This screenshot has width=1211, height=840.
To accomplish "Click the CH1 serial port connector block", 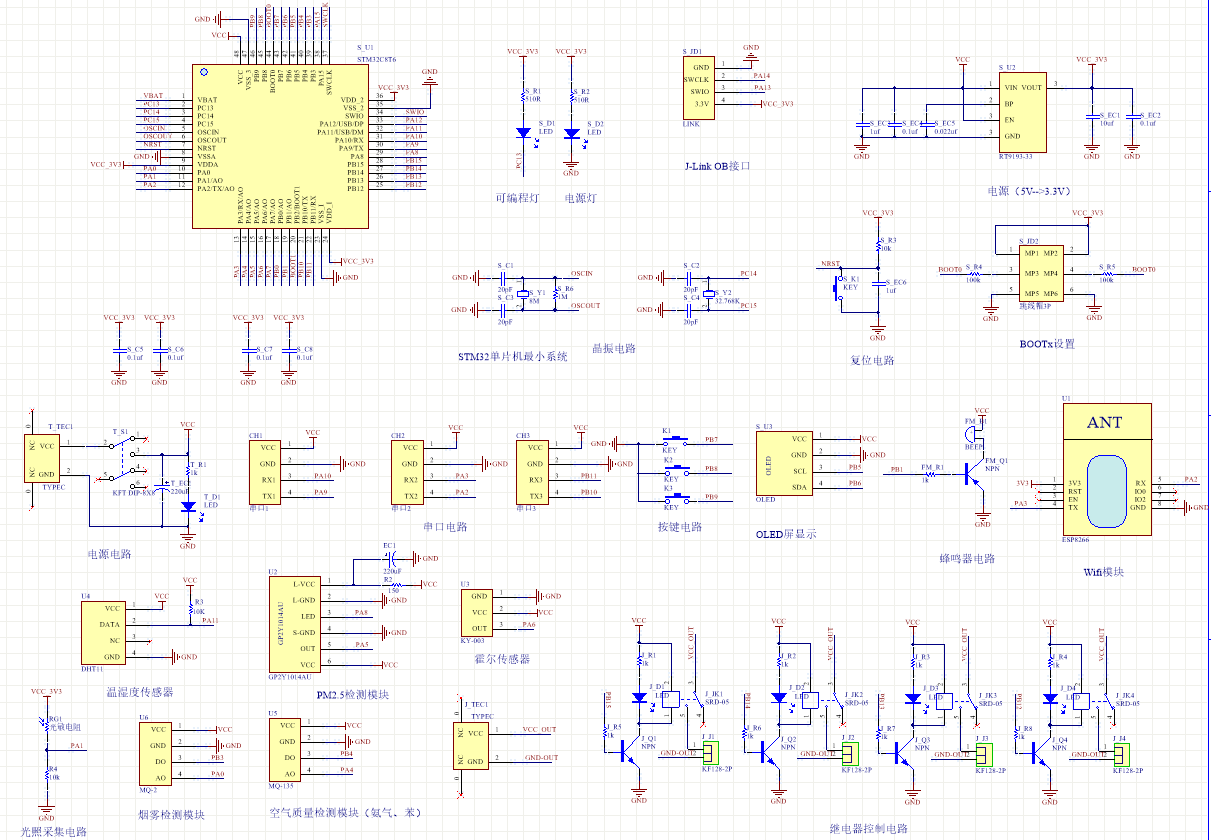I will click(x=266, y=472).
